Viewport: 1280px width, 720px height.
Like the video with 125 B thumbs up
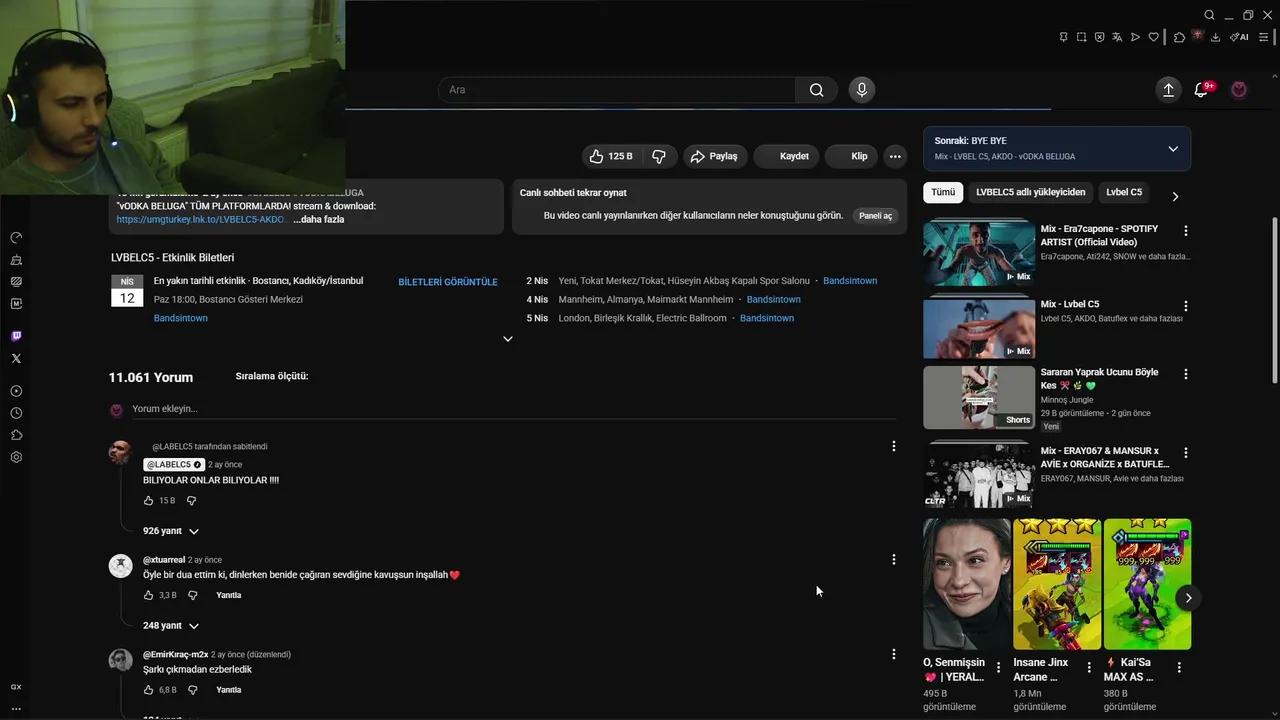click(611, 156)
